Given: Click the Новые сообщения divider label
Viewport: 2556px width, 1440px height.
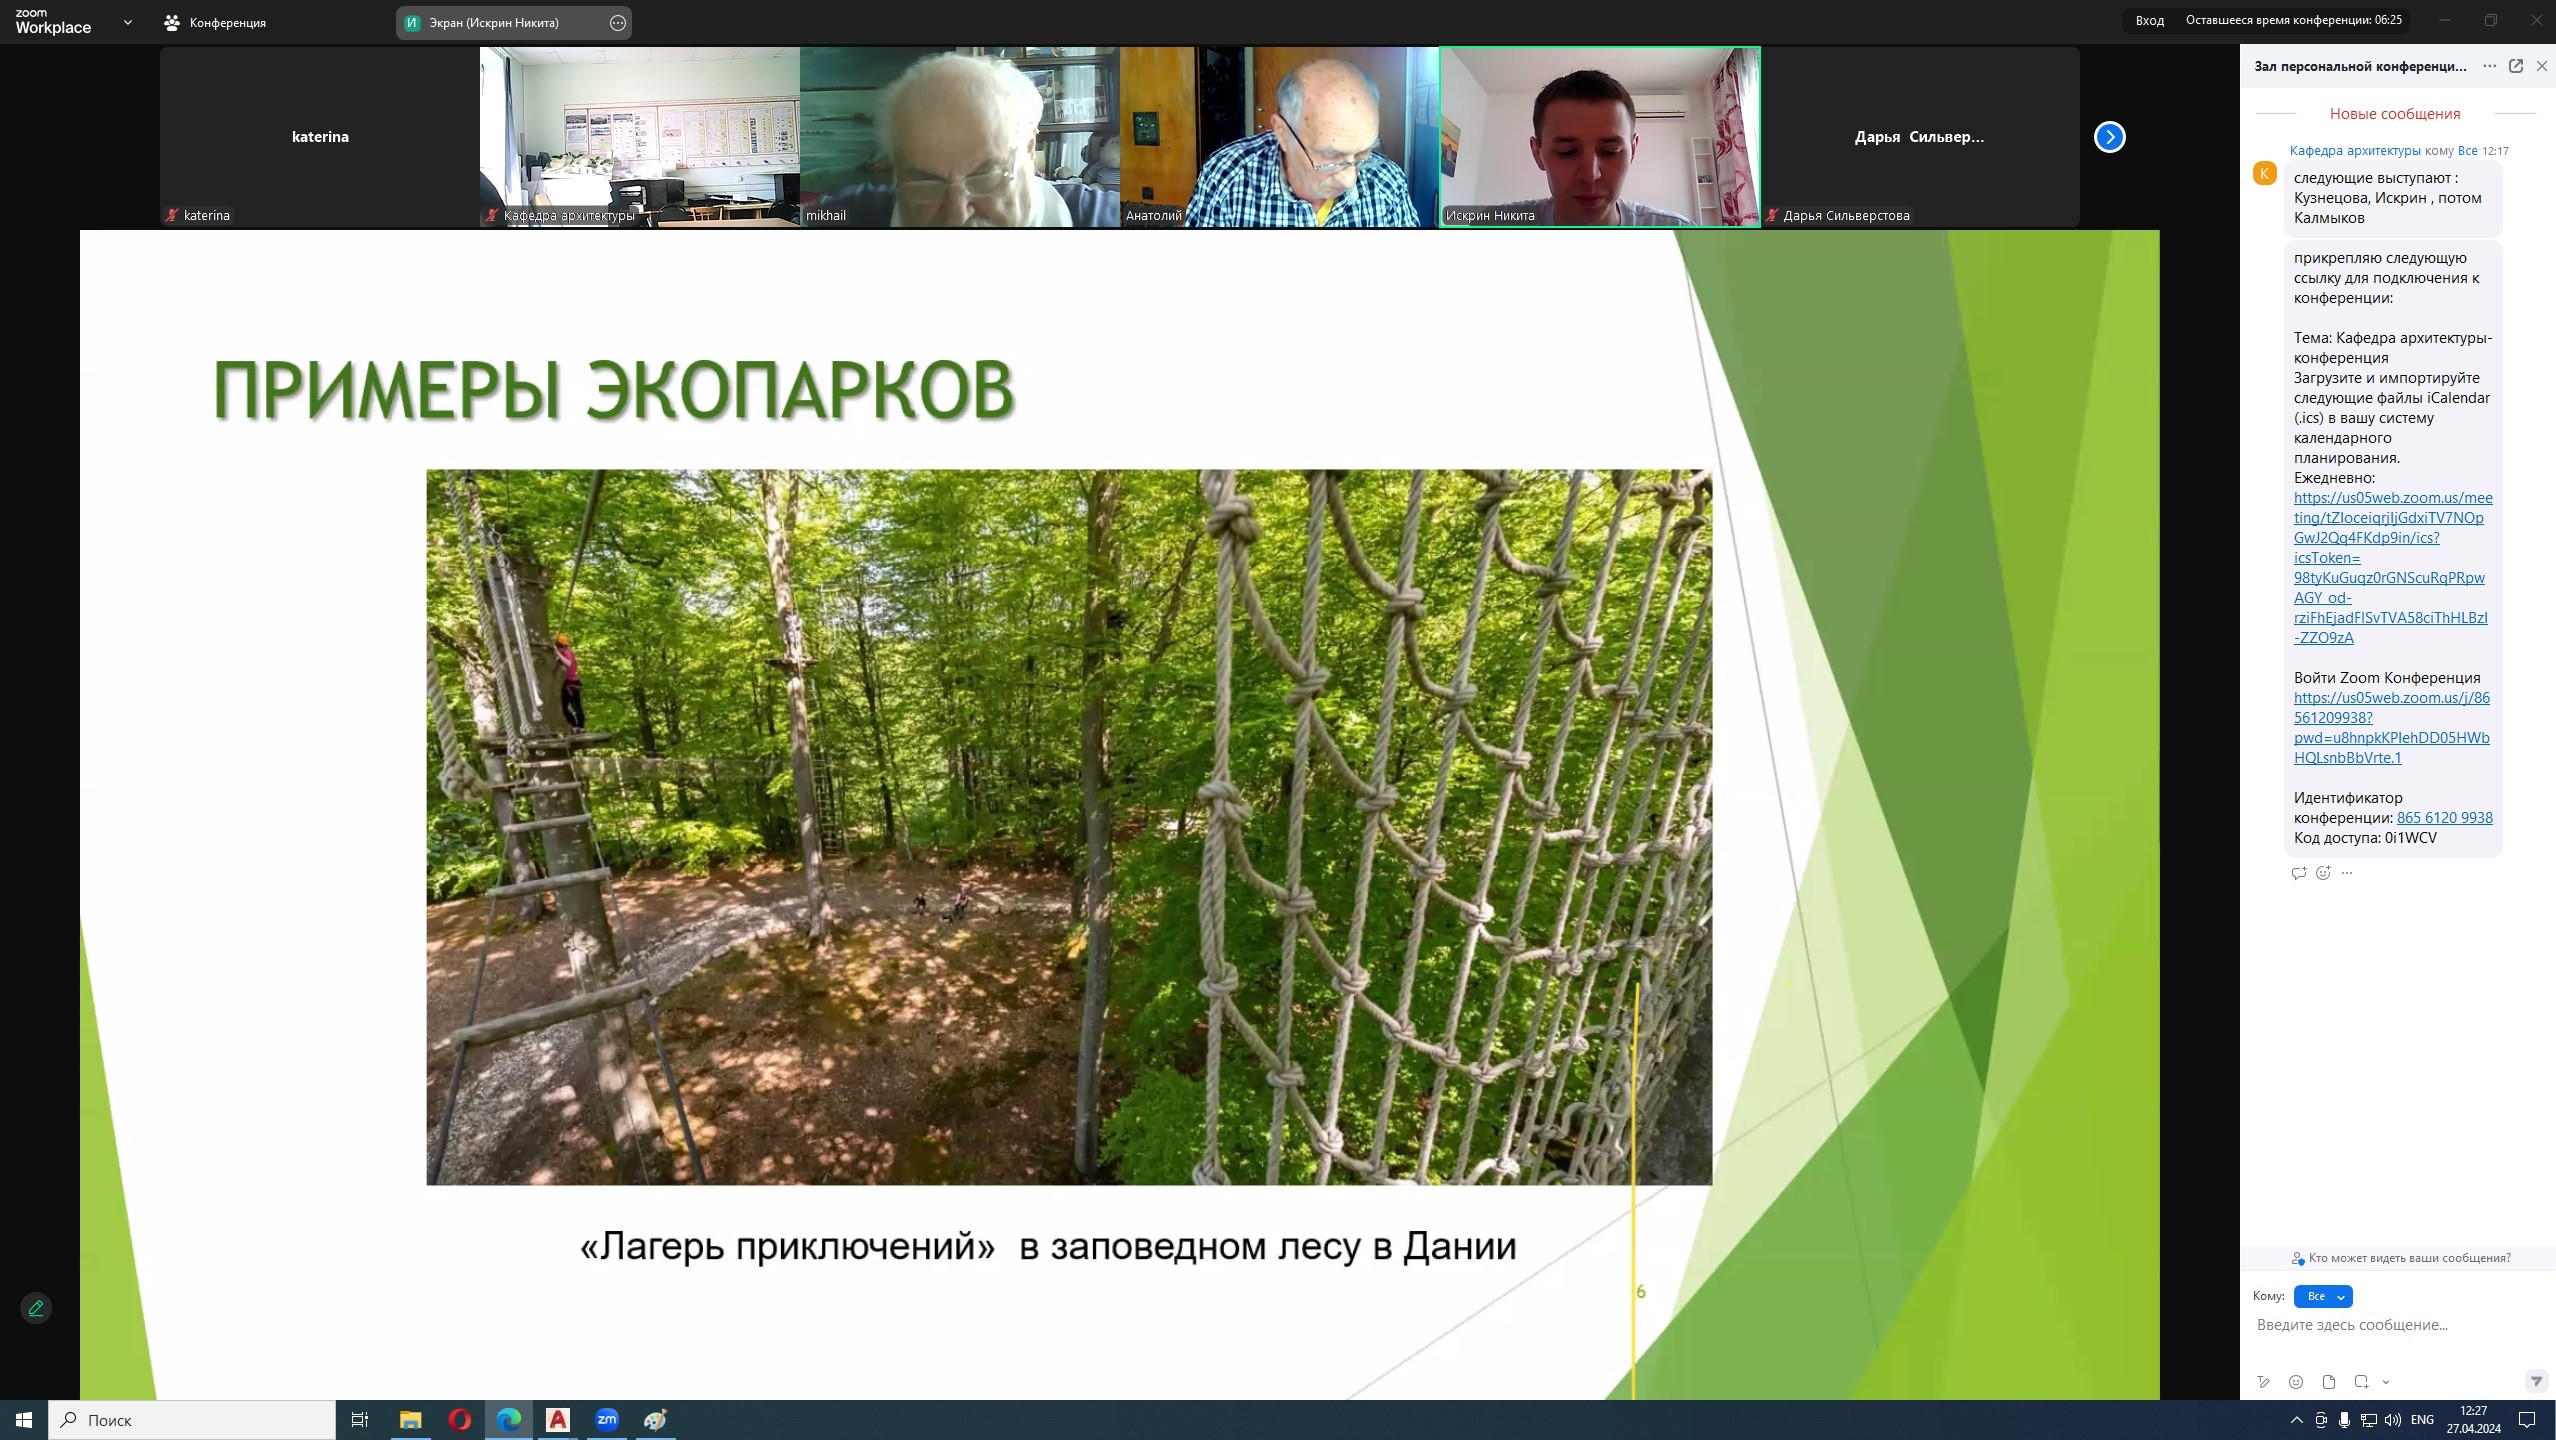Looking at the screenshot, I should (x=2394, y=114).
